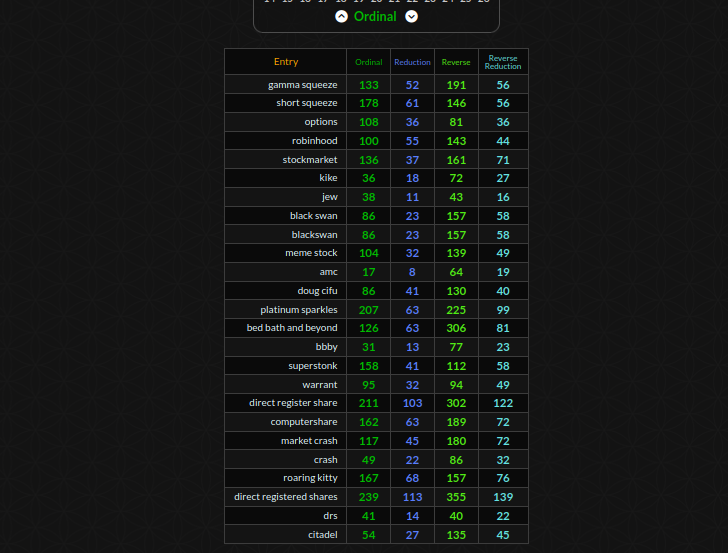Select the 'robinhood' entry
The image size is (728, 553).
click(x=315, y=141)
